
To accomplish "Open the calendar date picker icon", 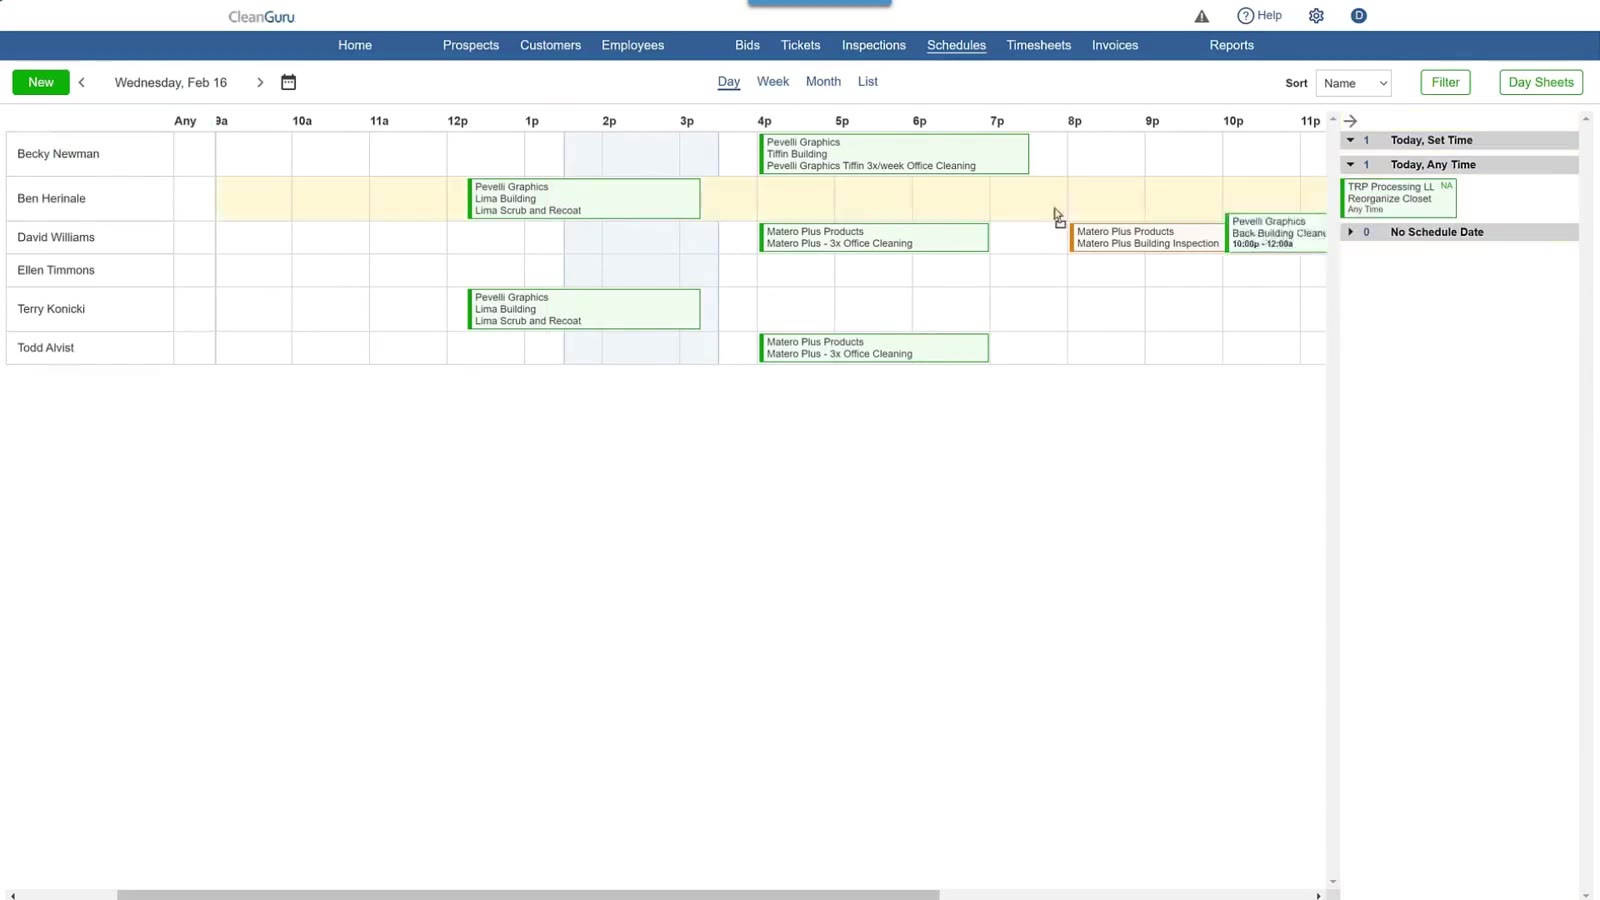I will pyautogui.click(x=288, y=82).
